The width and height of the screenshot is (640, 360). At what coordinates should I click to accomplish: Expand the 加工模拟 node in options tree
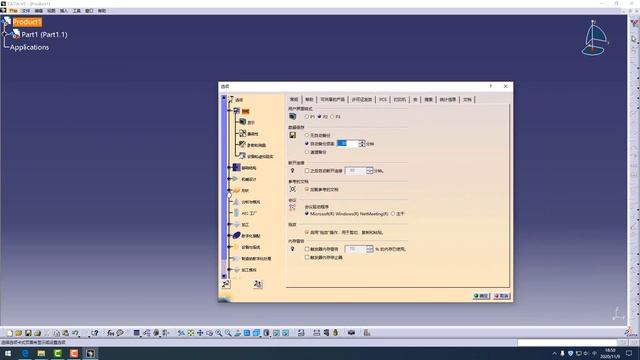229,270
